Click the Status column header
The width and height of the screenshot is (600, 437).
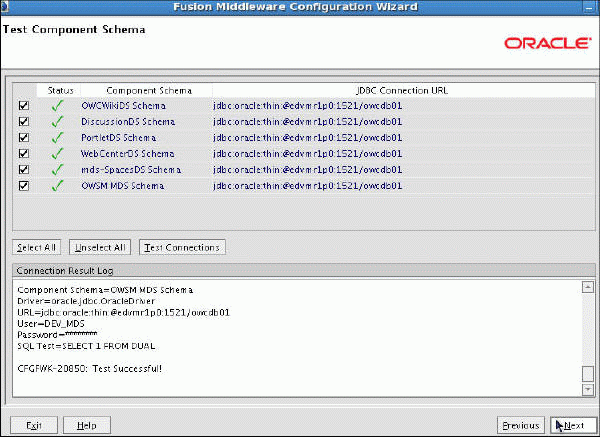pos(60,91)
